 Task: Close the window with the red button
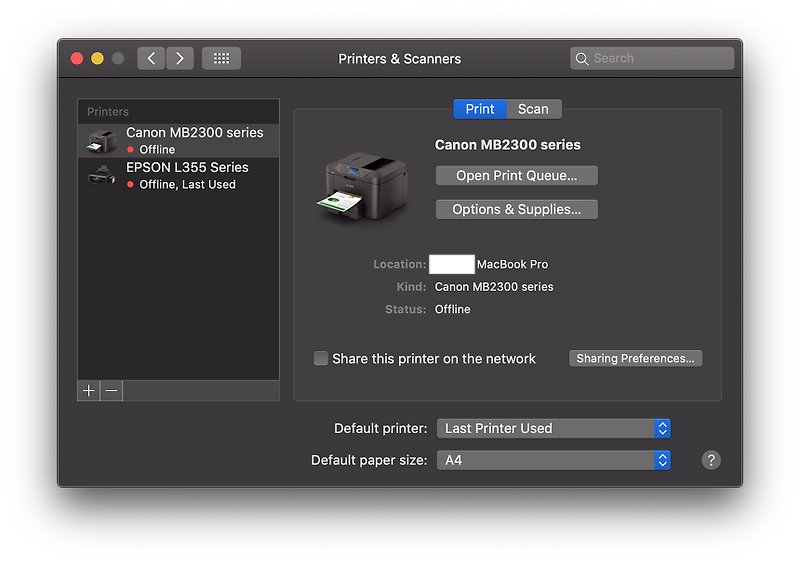coord(77,58)
